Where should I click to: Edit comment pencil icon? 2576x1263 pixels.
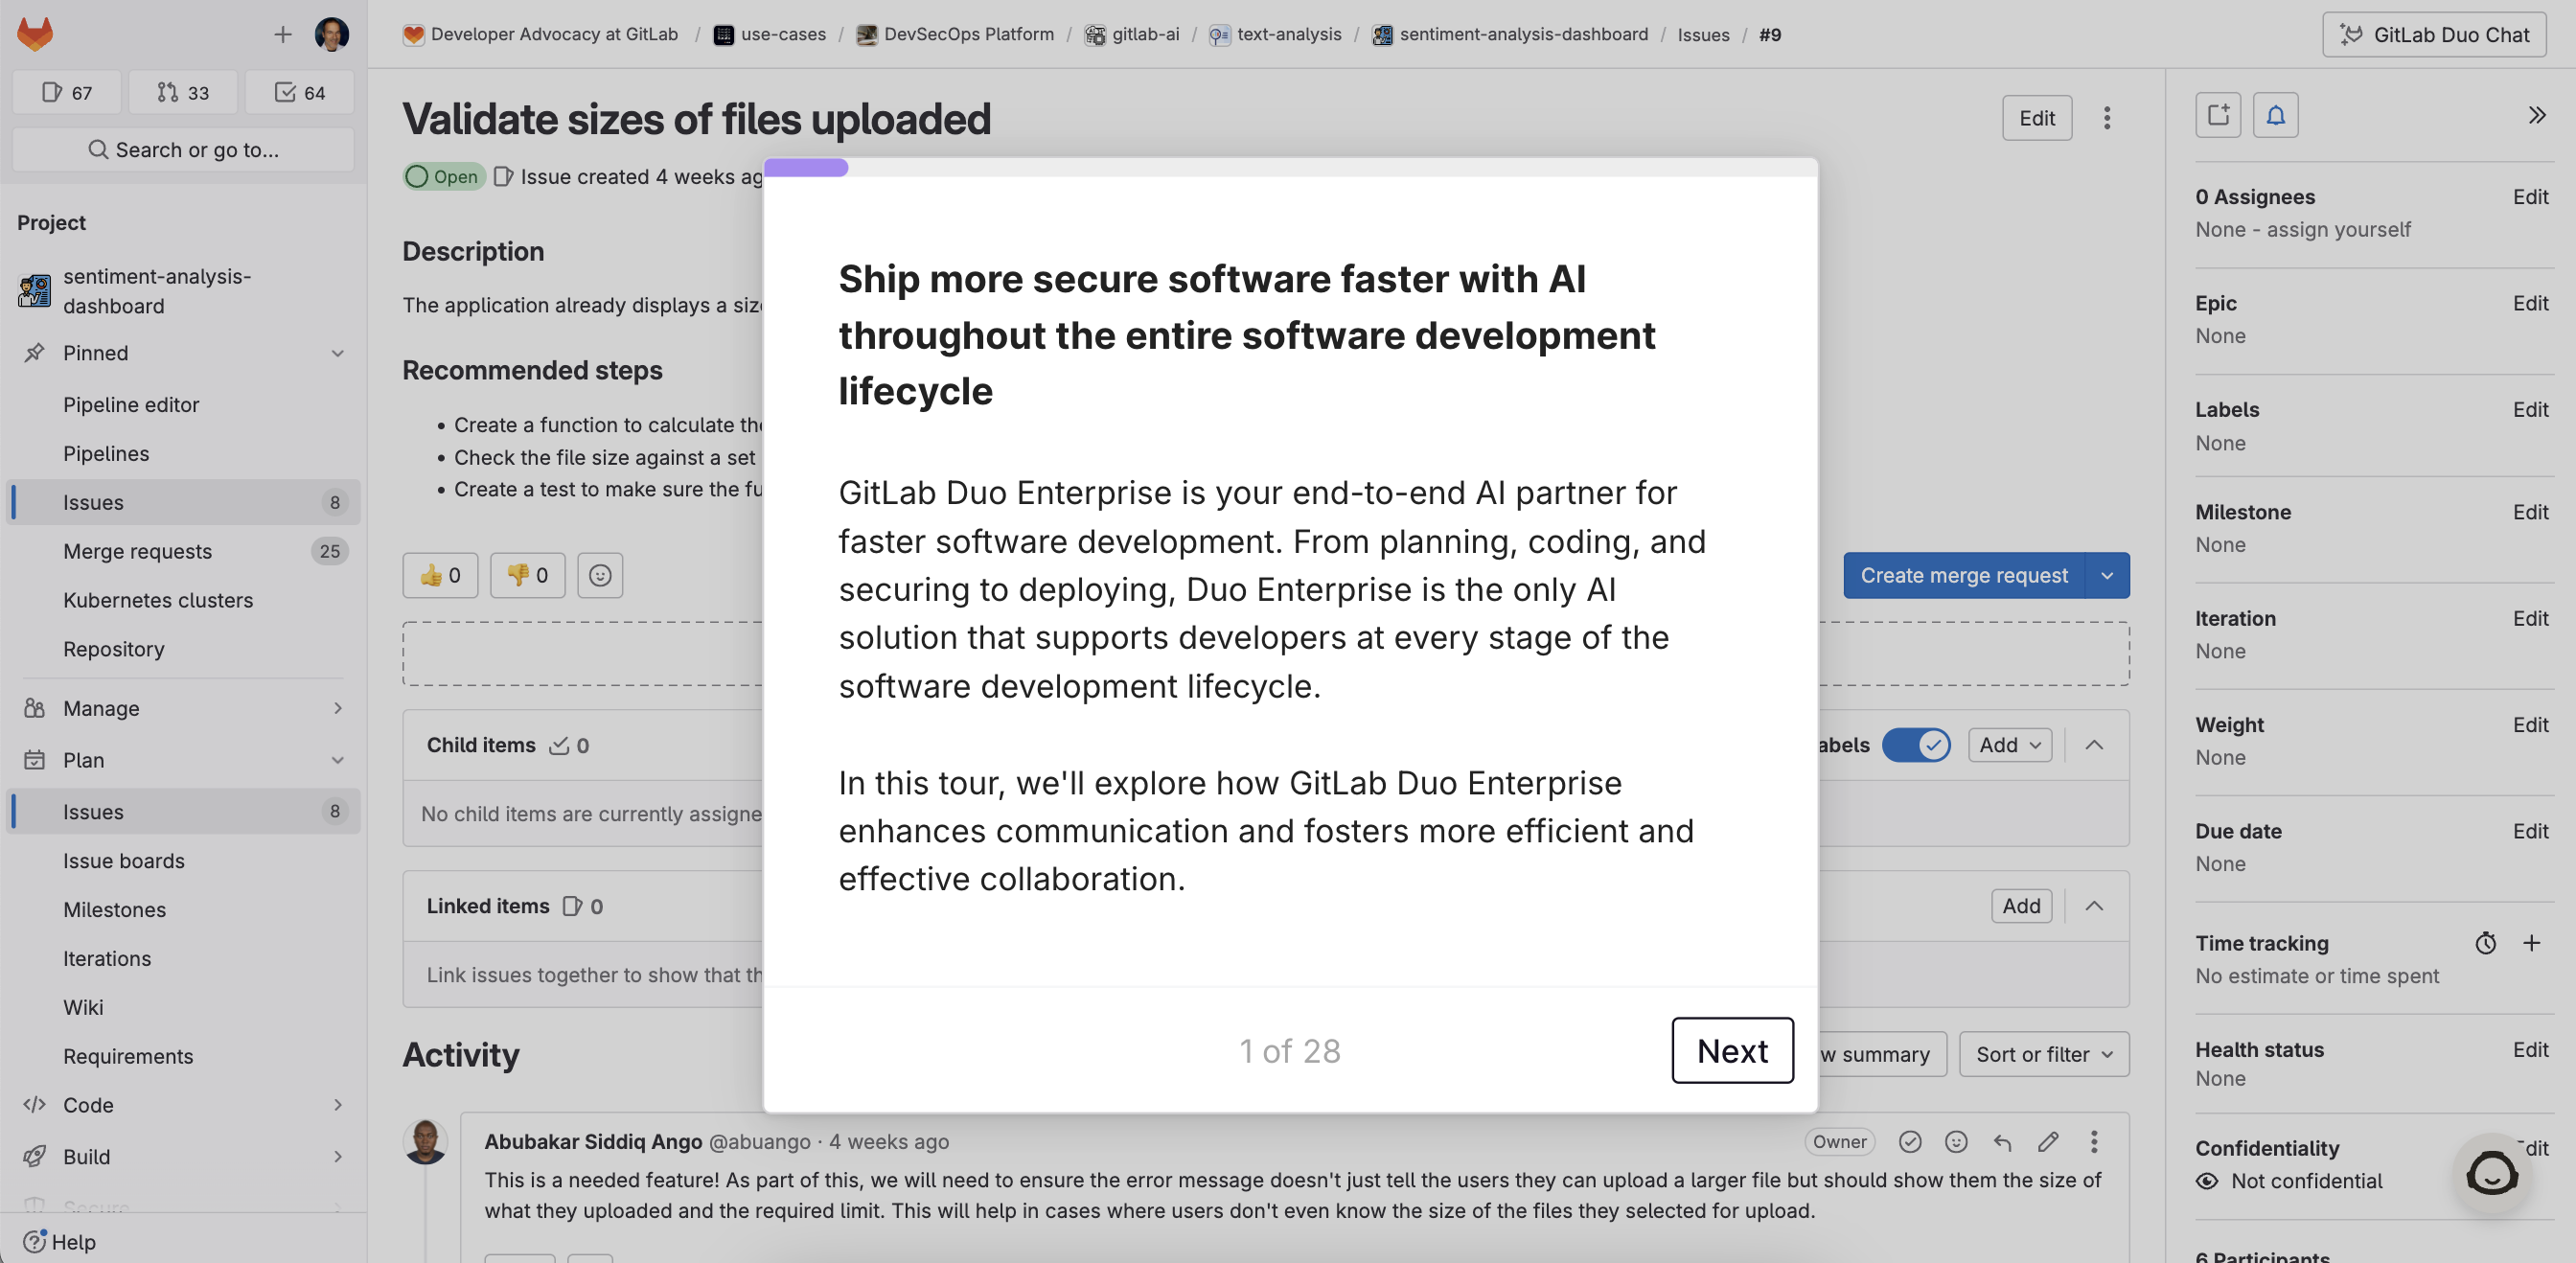(x=2048, y=1143)
